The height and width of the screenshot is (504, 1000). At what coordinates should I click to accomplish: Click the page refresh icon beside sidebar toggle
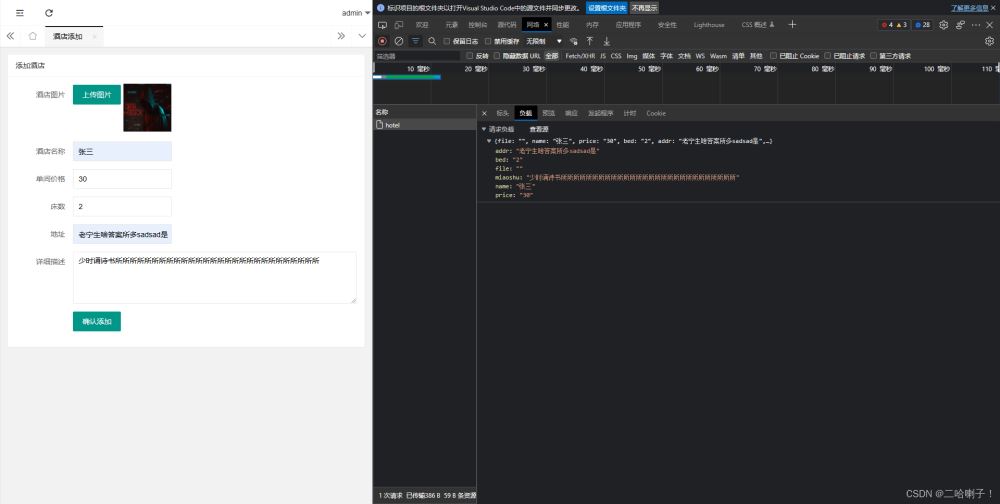49,13
